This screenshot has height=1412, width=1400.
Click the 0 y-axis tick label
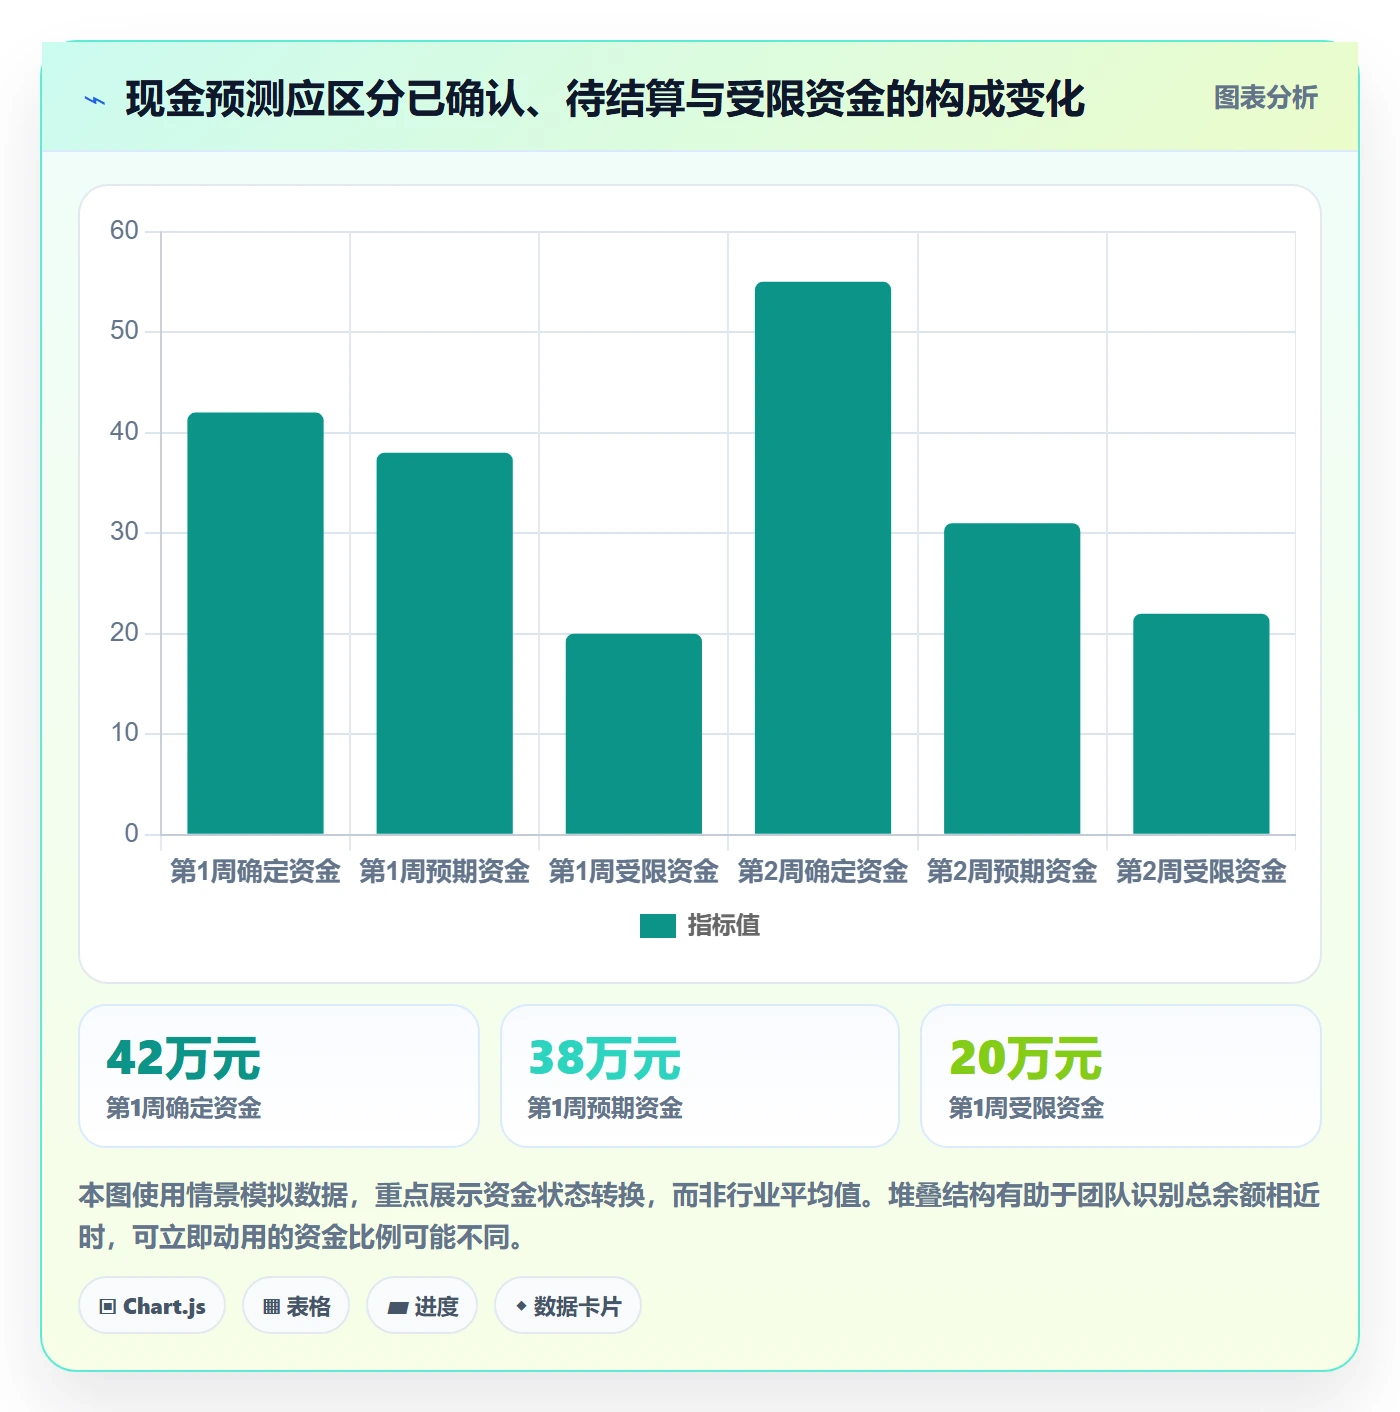coord(132,834)
